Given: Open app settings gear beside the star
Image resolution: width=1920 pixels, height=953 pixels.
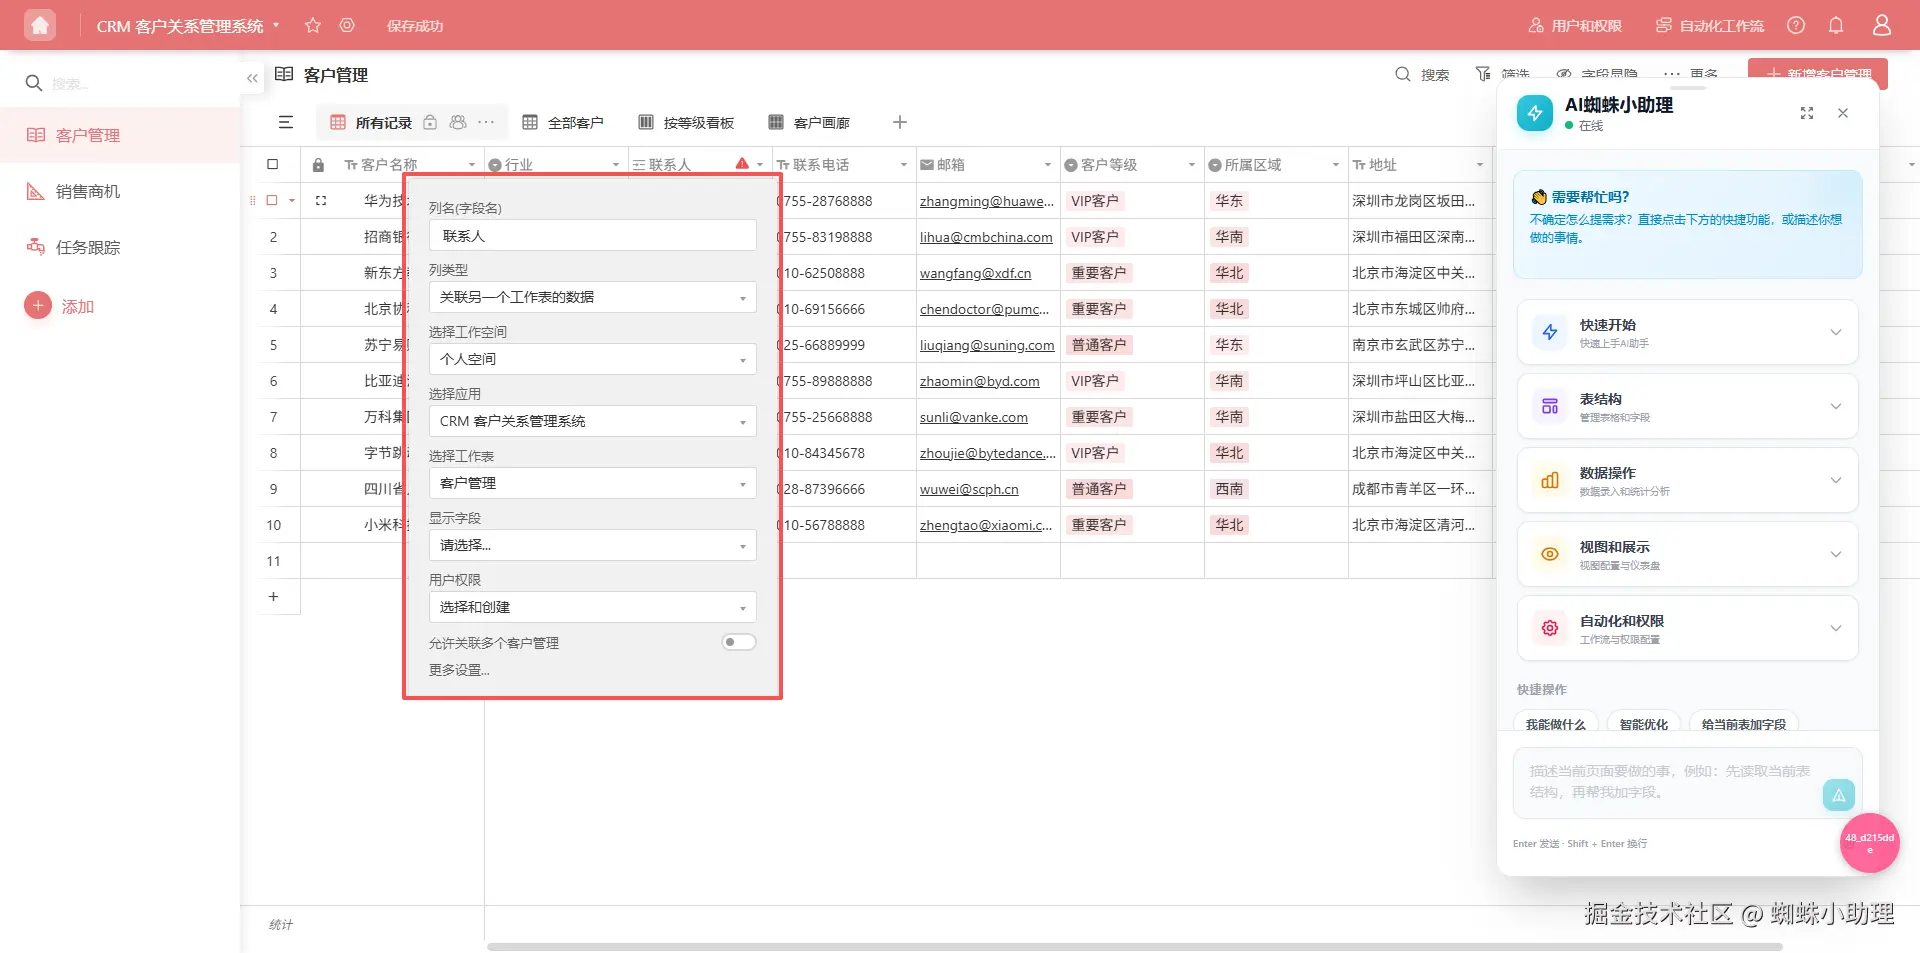Looking at the screenshot, I should click(347, 25).
